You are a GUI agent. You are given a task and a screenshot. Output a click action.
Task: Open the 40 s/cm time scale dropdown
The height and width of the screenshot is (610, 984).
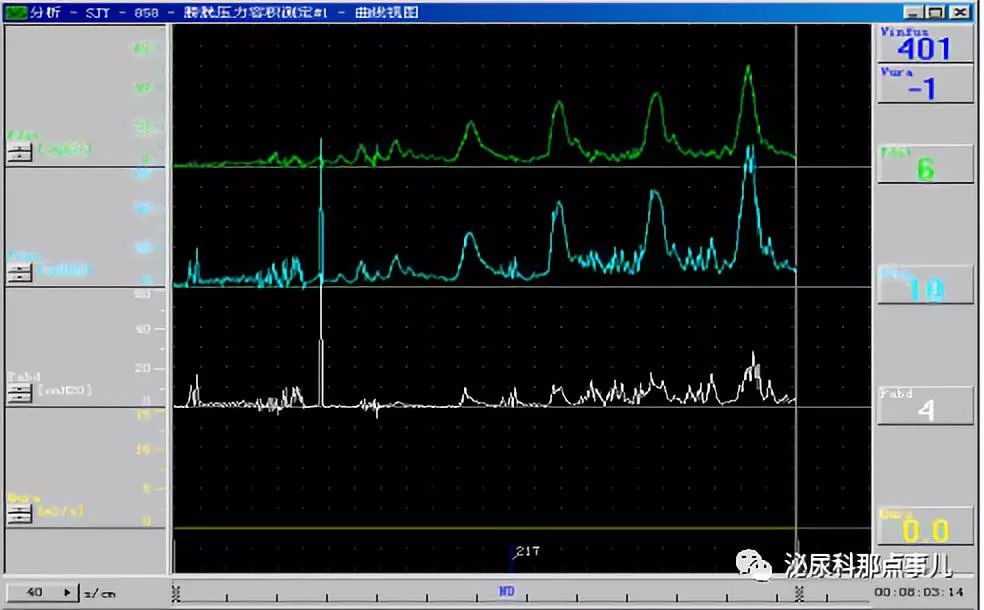[x=43, y=592]
